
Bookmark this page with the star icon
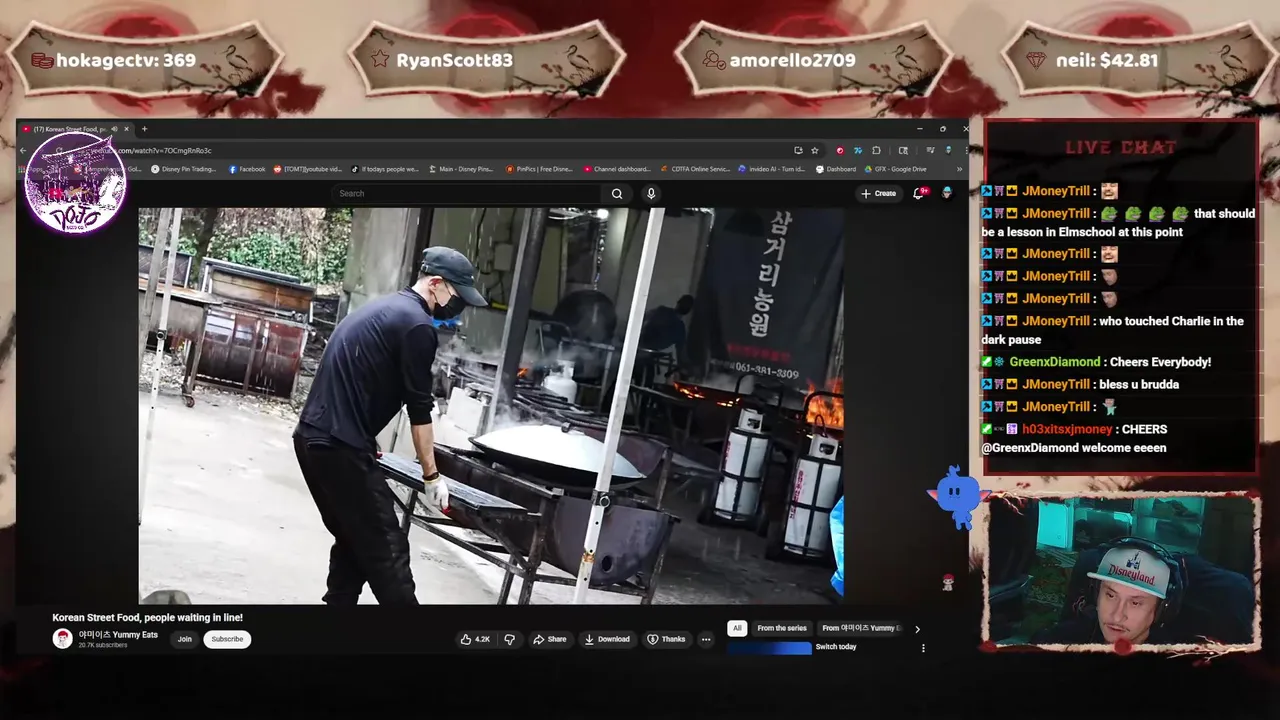coord(815,150)
